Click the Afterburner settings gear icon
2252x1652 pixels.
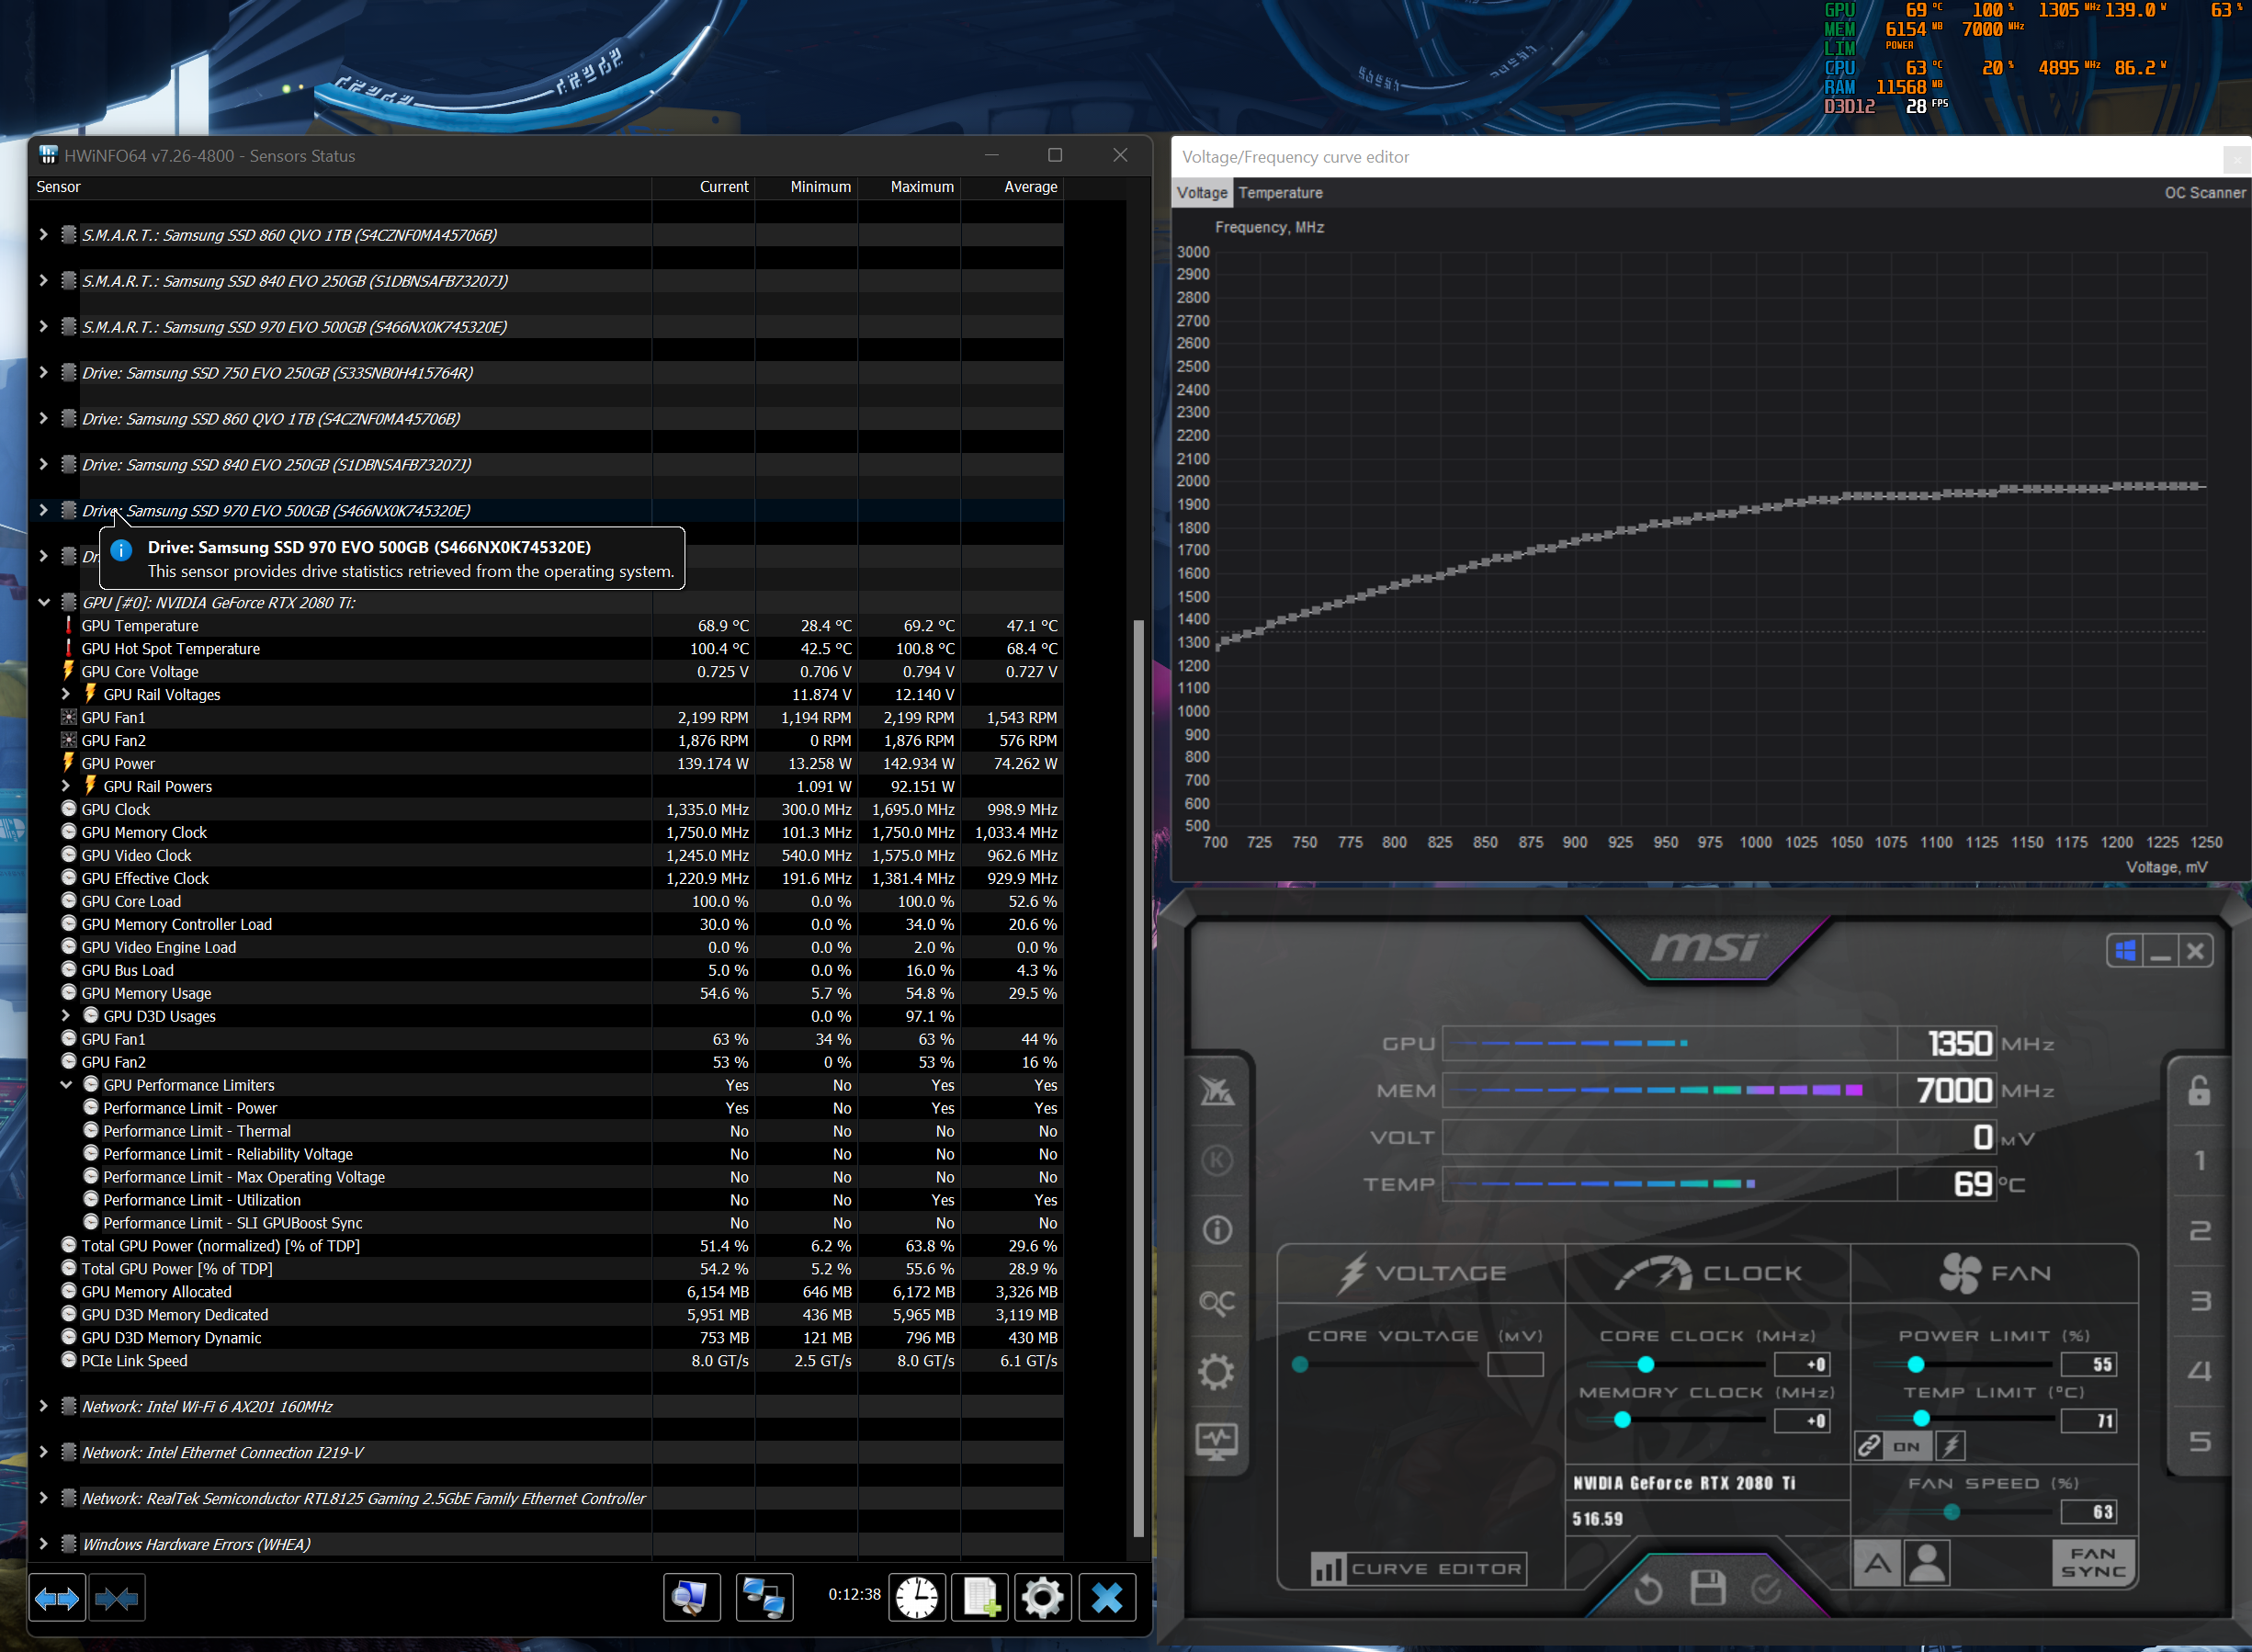pos(1216,1371)
